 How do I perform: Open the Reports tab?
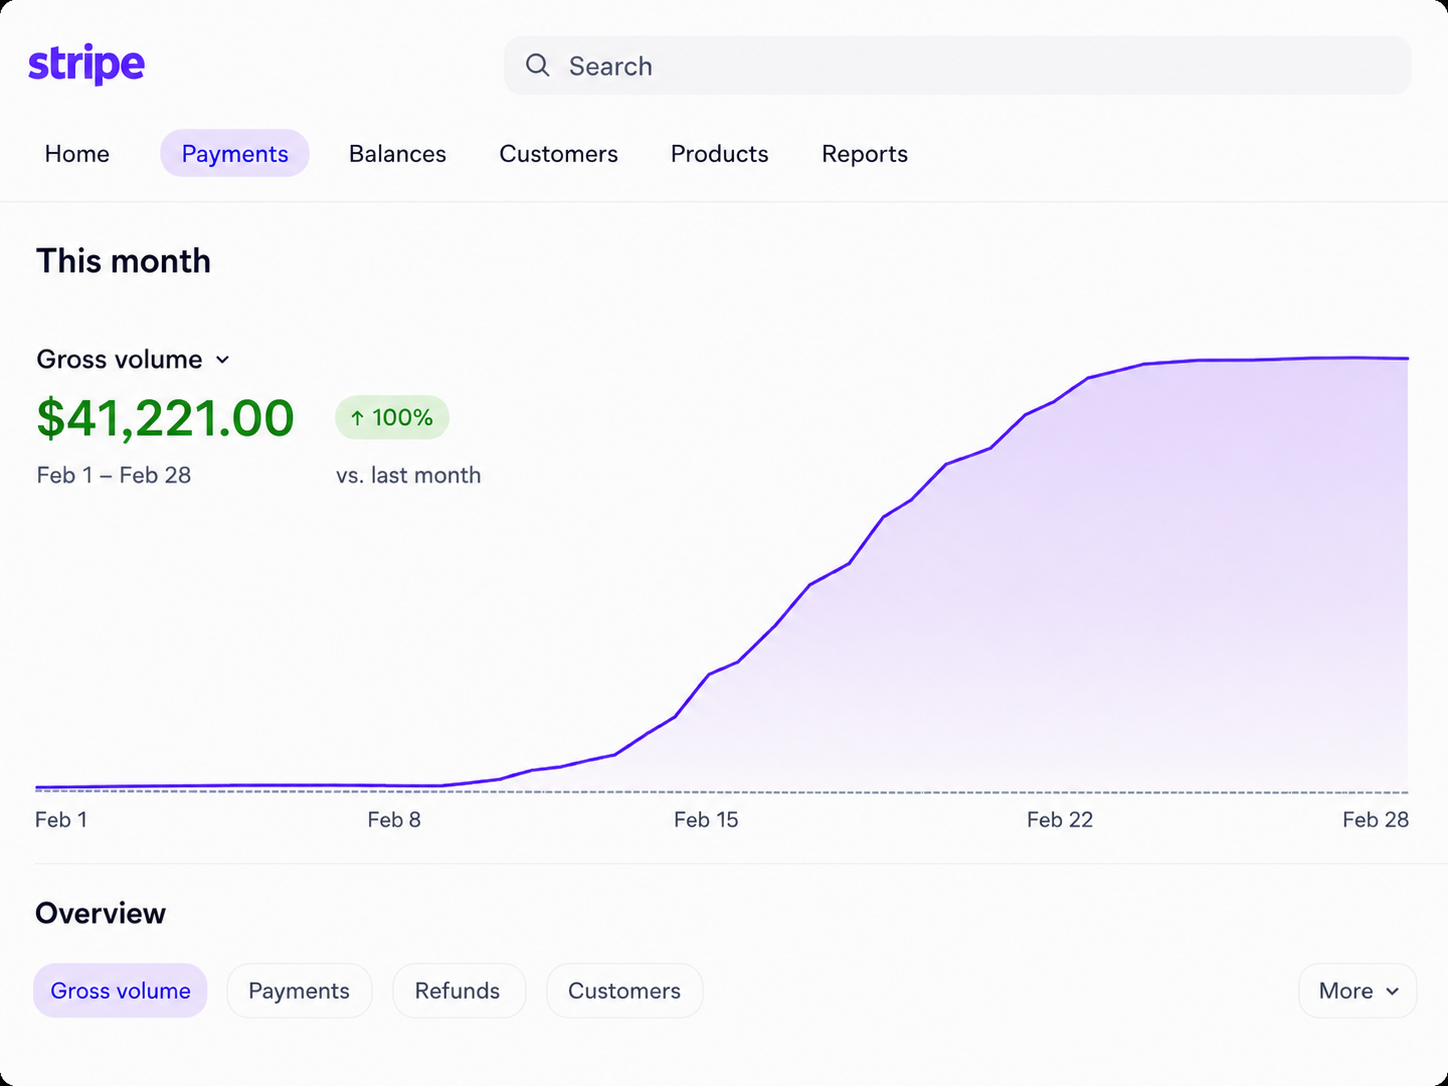865,154
